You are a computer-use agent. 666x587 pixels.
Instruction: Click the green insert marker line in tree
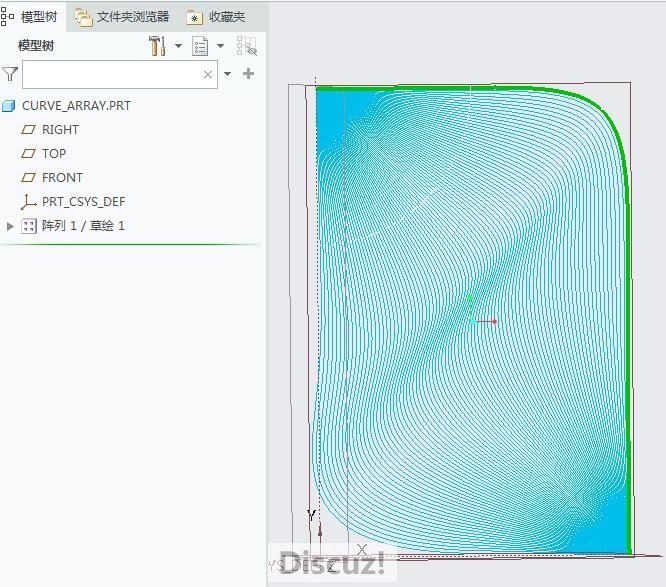pyautogui.click(x=130, y=244)
